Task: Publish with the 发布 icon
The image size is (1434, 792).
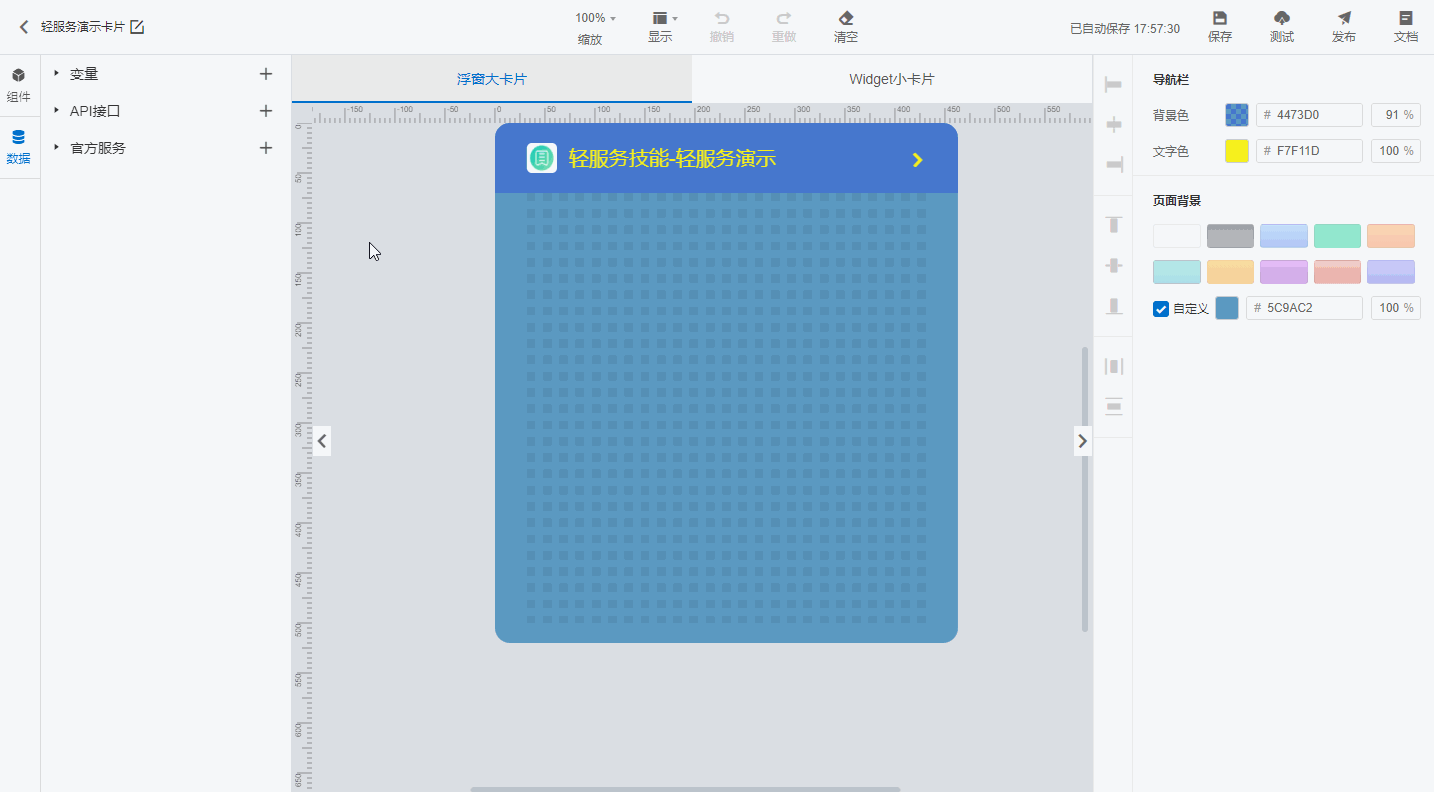Action: tap(1344, 18)
